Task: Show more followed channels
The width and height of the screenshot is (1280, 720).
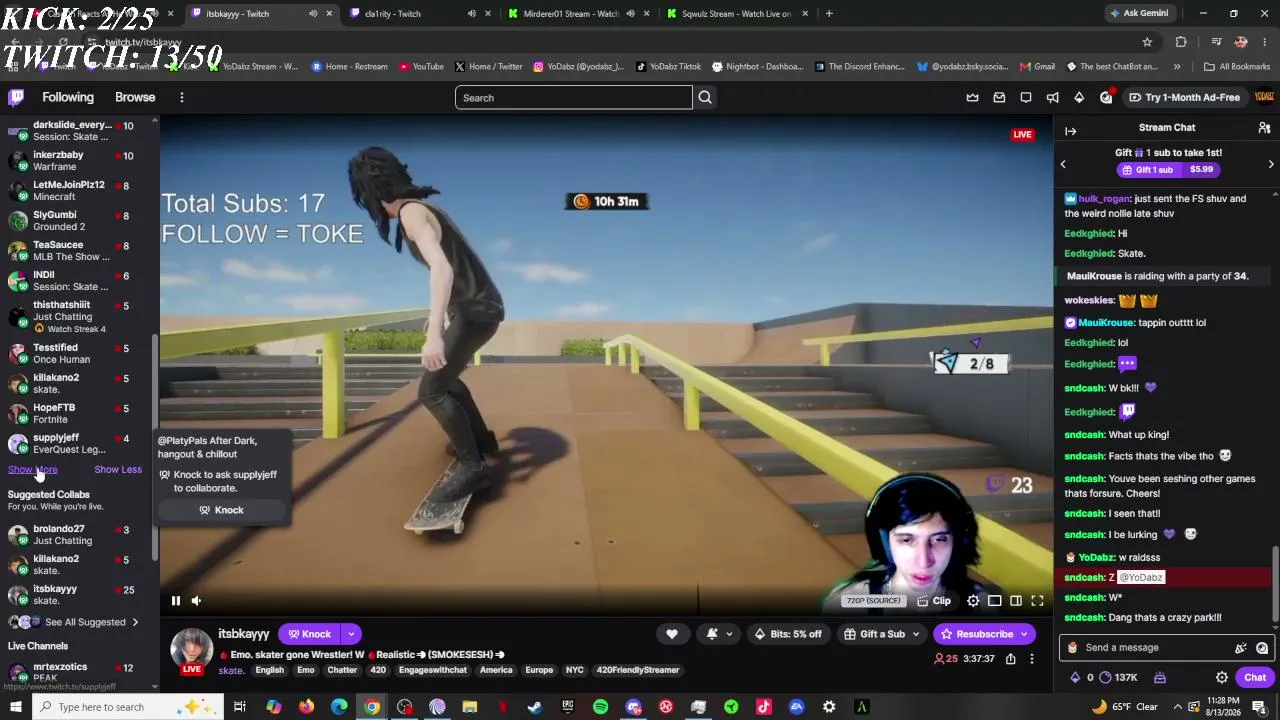Action: click(x=33, y=470)
